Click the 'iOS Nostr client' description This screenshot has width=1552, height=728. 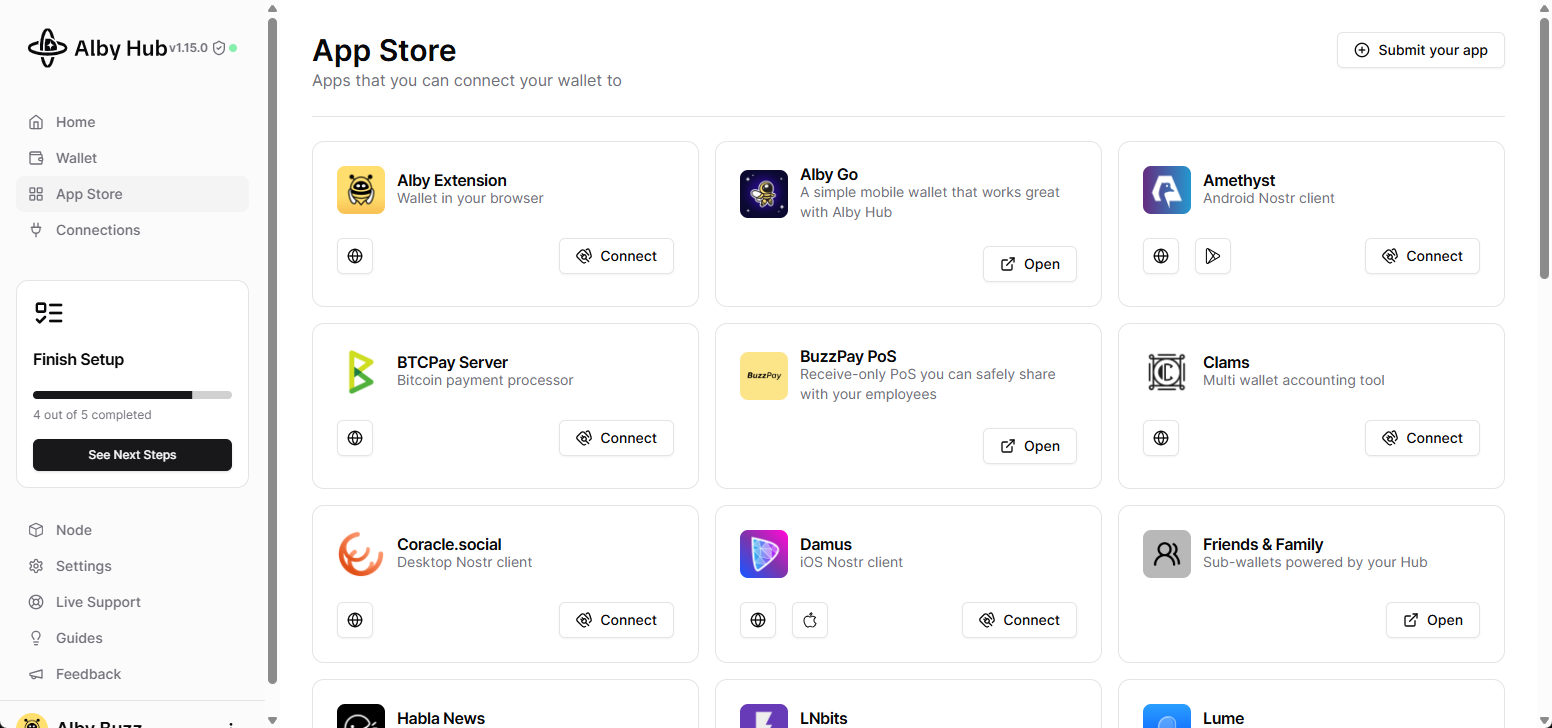click(851, 563)
